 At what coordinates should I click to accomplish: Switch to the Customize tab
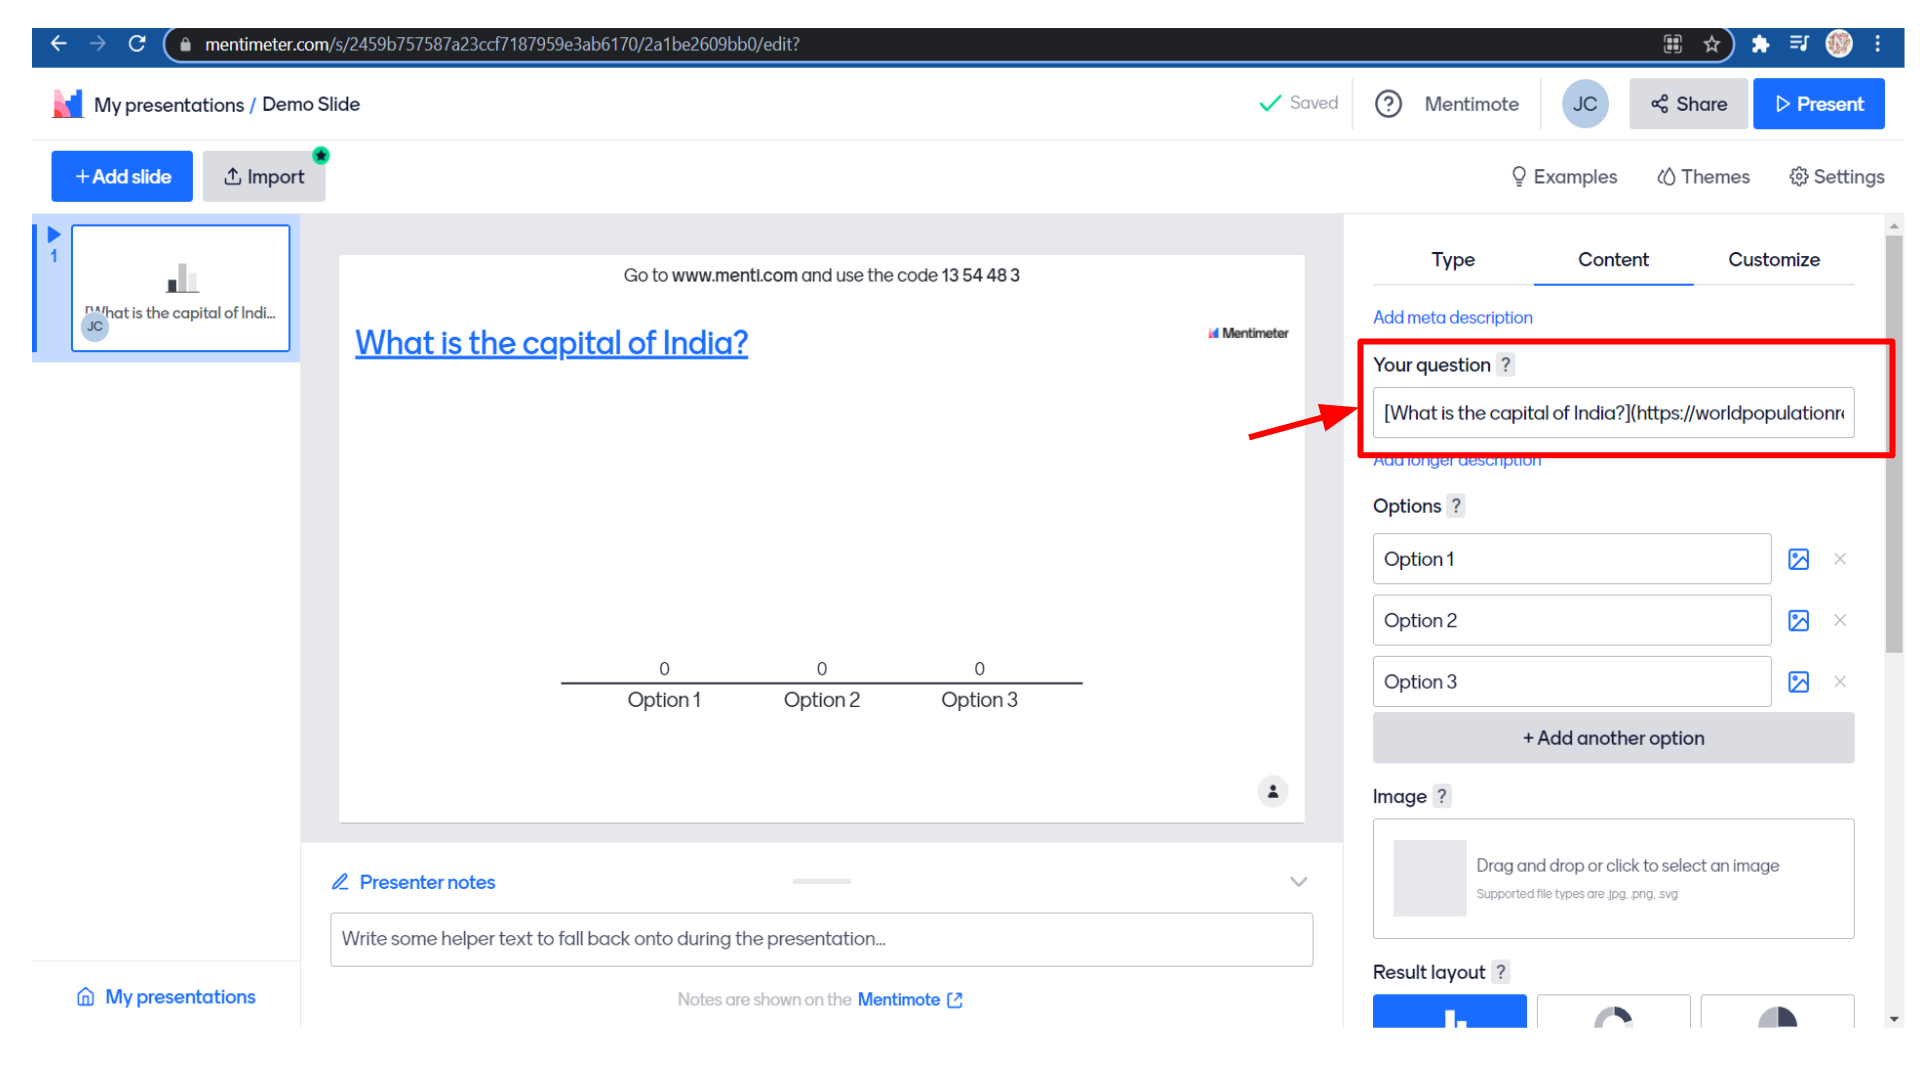click(1773, 260)
